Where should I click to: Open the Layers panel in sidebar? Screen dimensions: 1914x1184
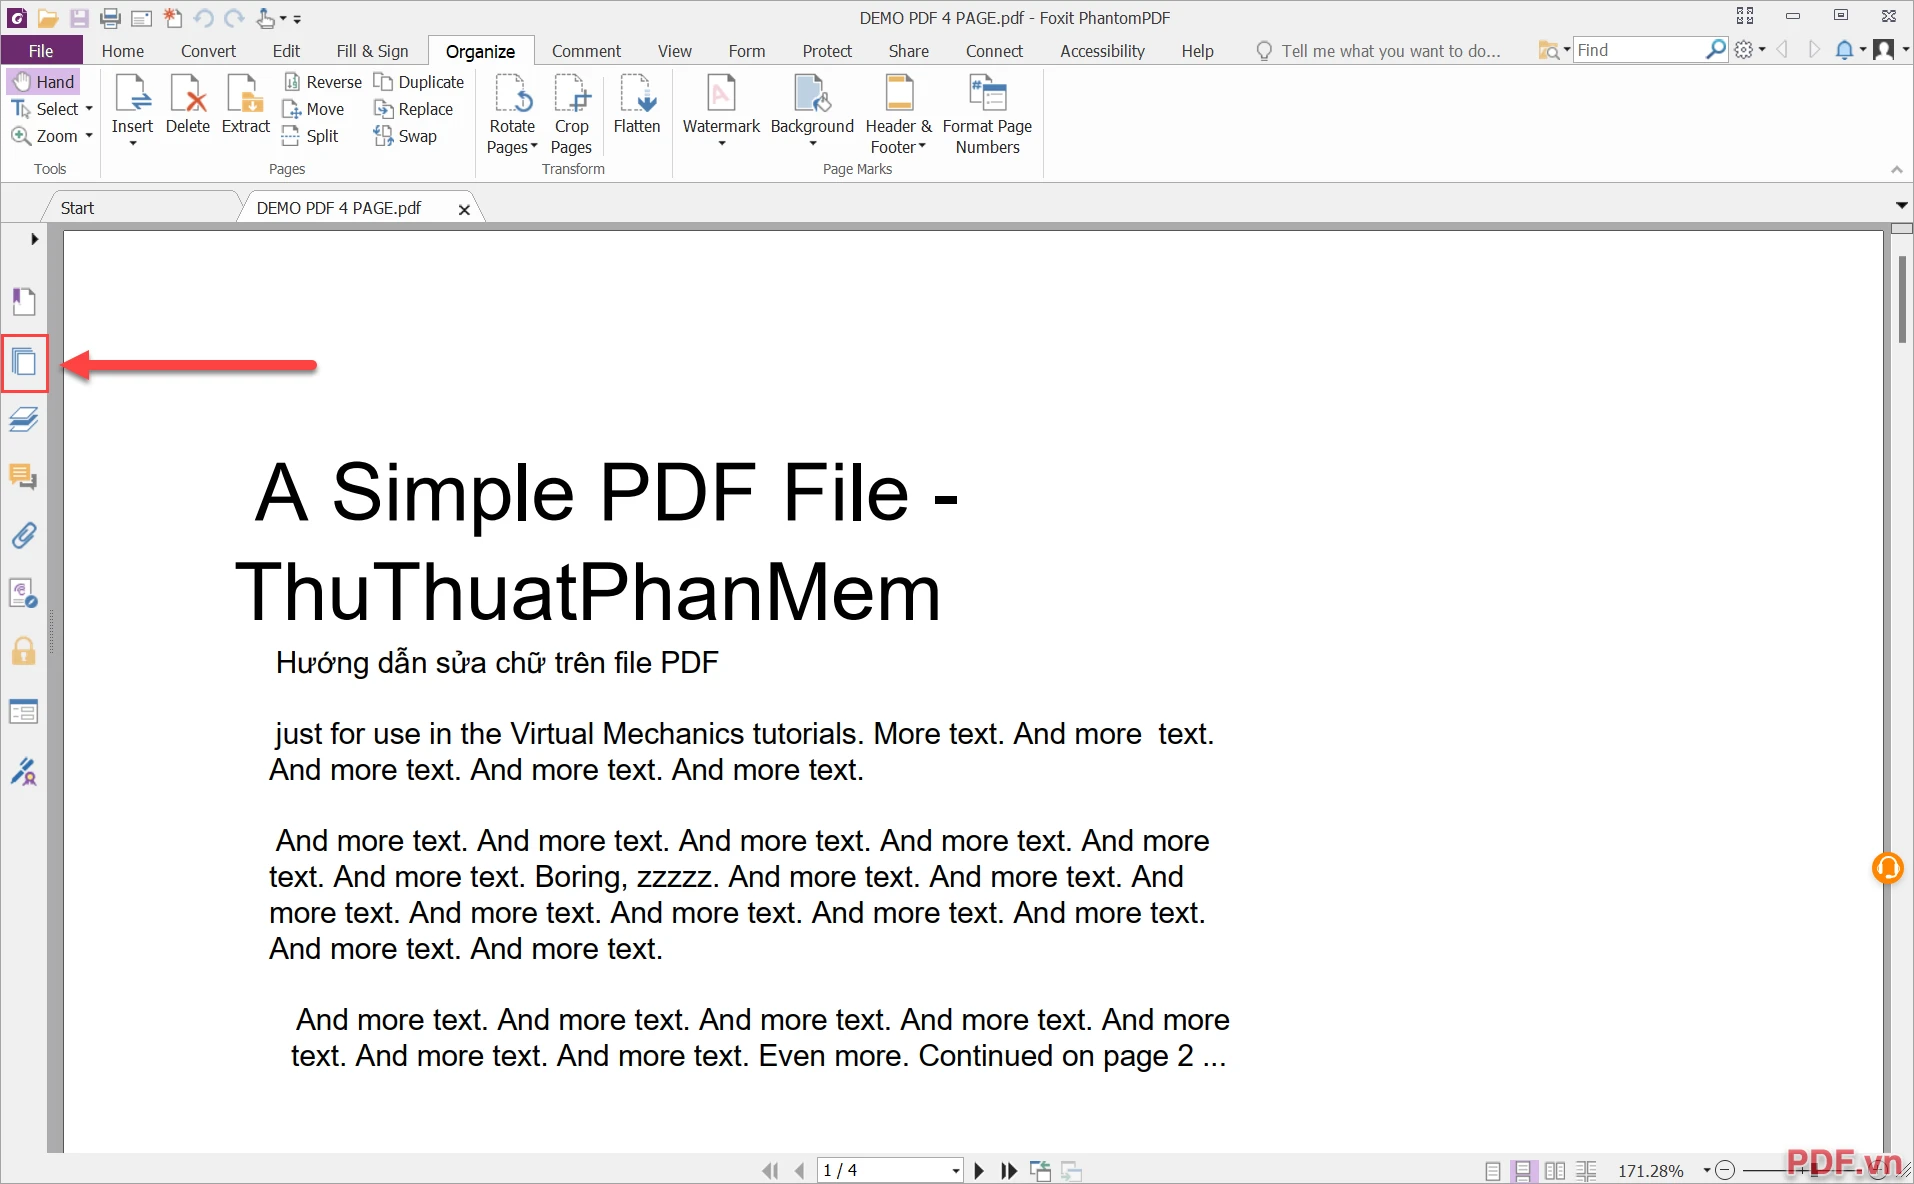pos(24,419)
